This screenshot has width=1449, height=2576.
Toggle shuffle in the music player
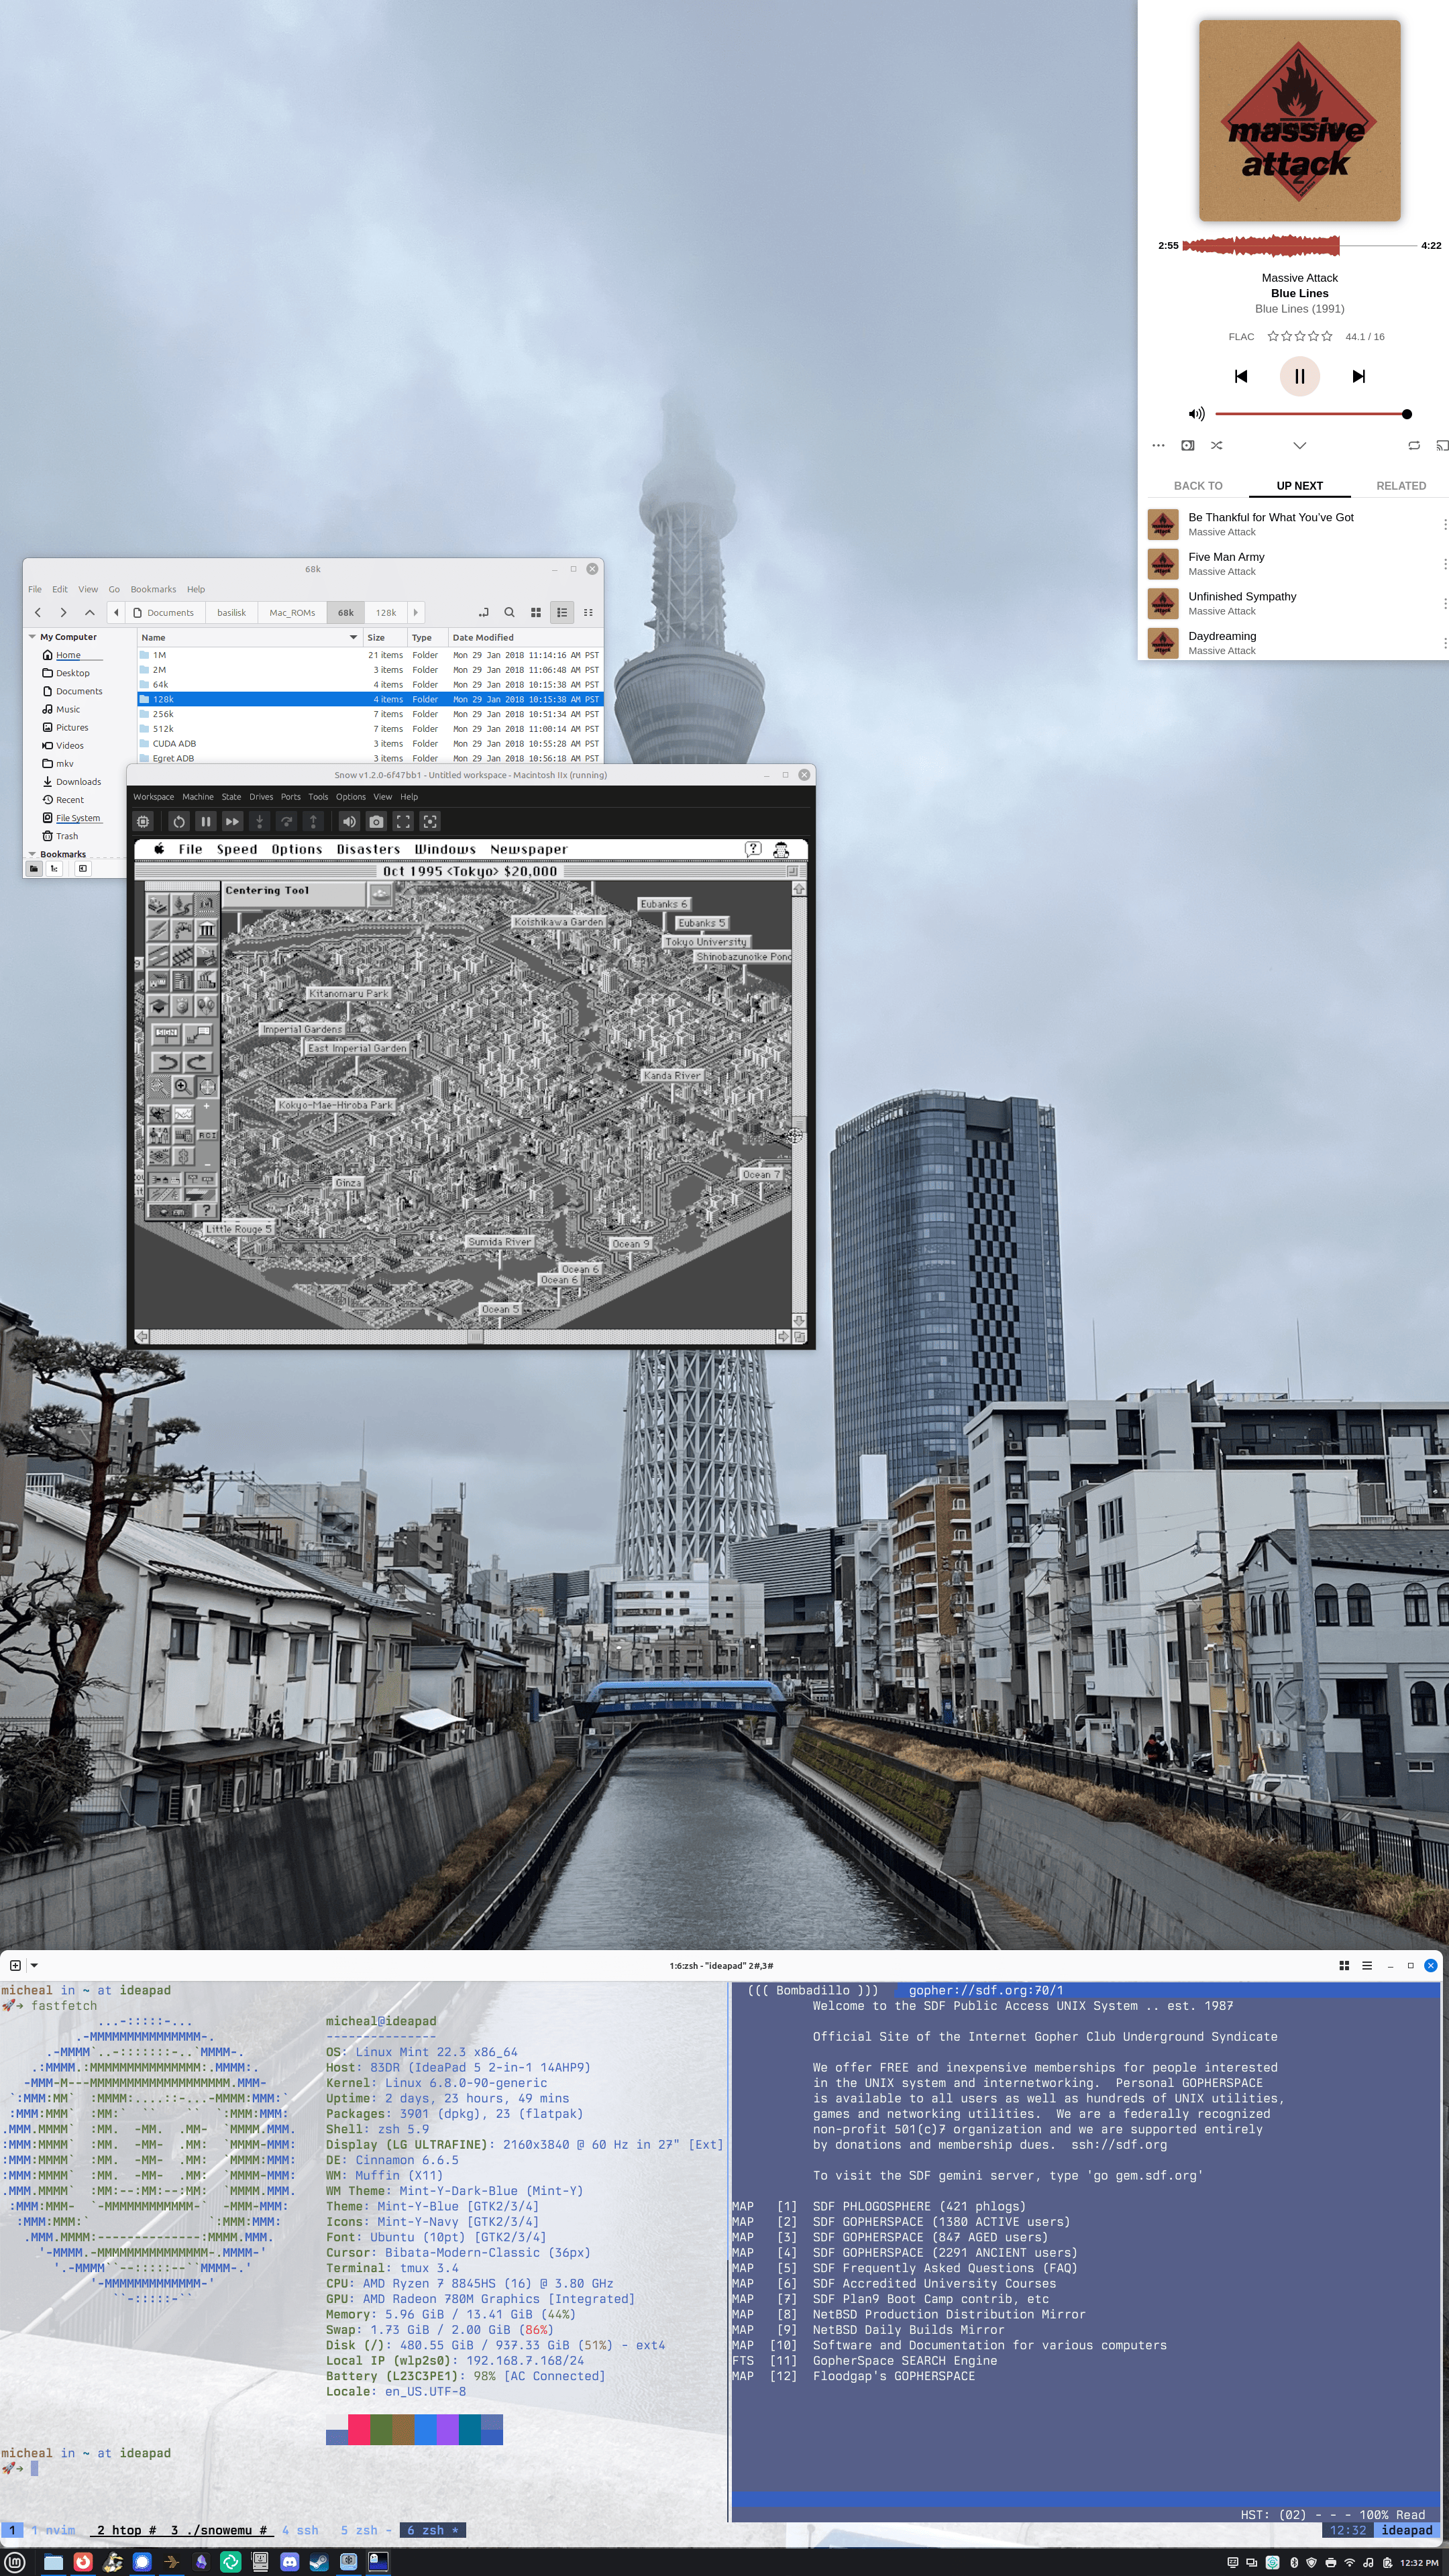click(1216, 445)
